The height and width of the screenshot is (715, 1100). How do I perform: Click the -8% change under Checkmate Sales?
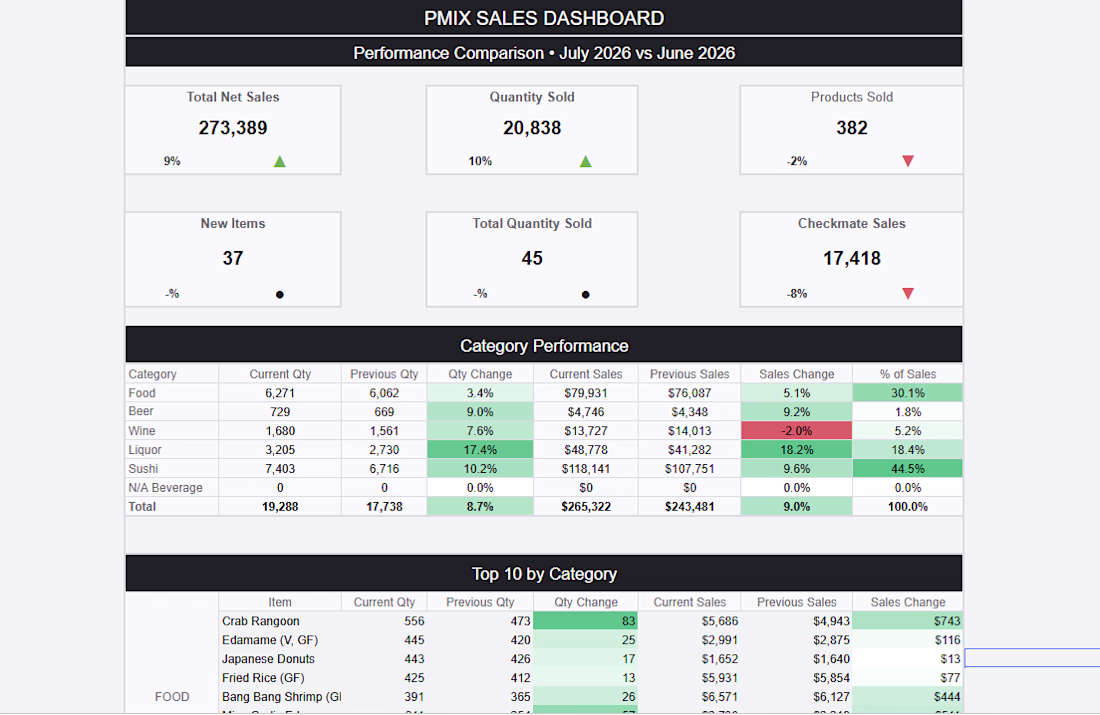[797, 293]
